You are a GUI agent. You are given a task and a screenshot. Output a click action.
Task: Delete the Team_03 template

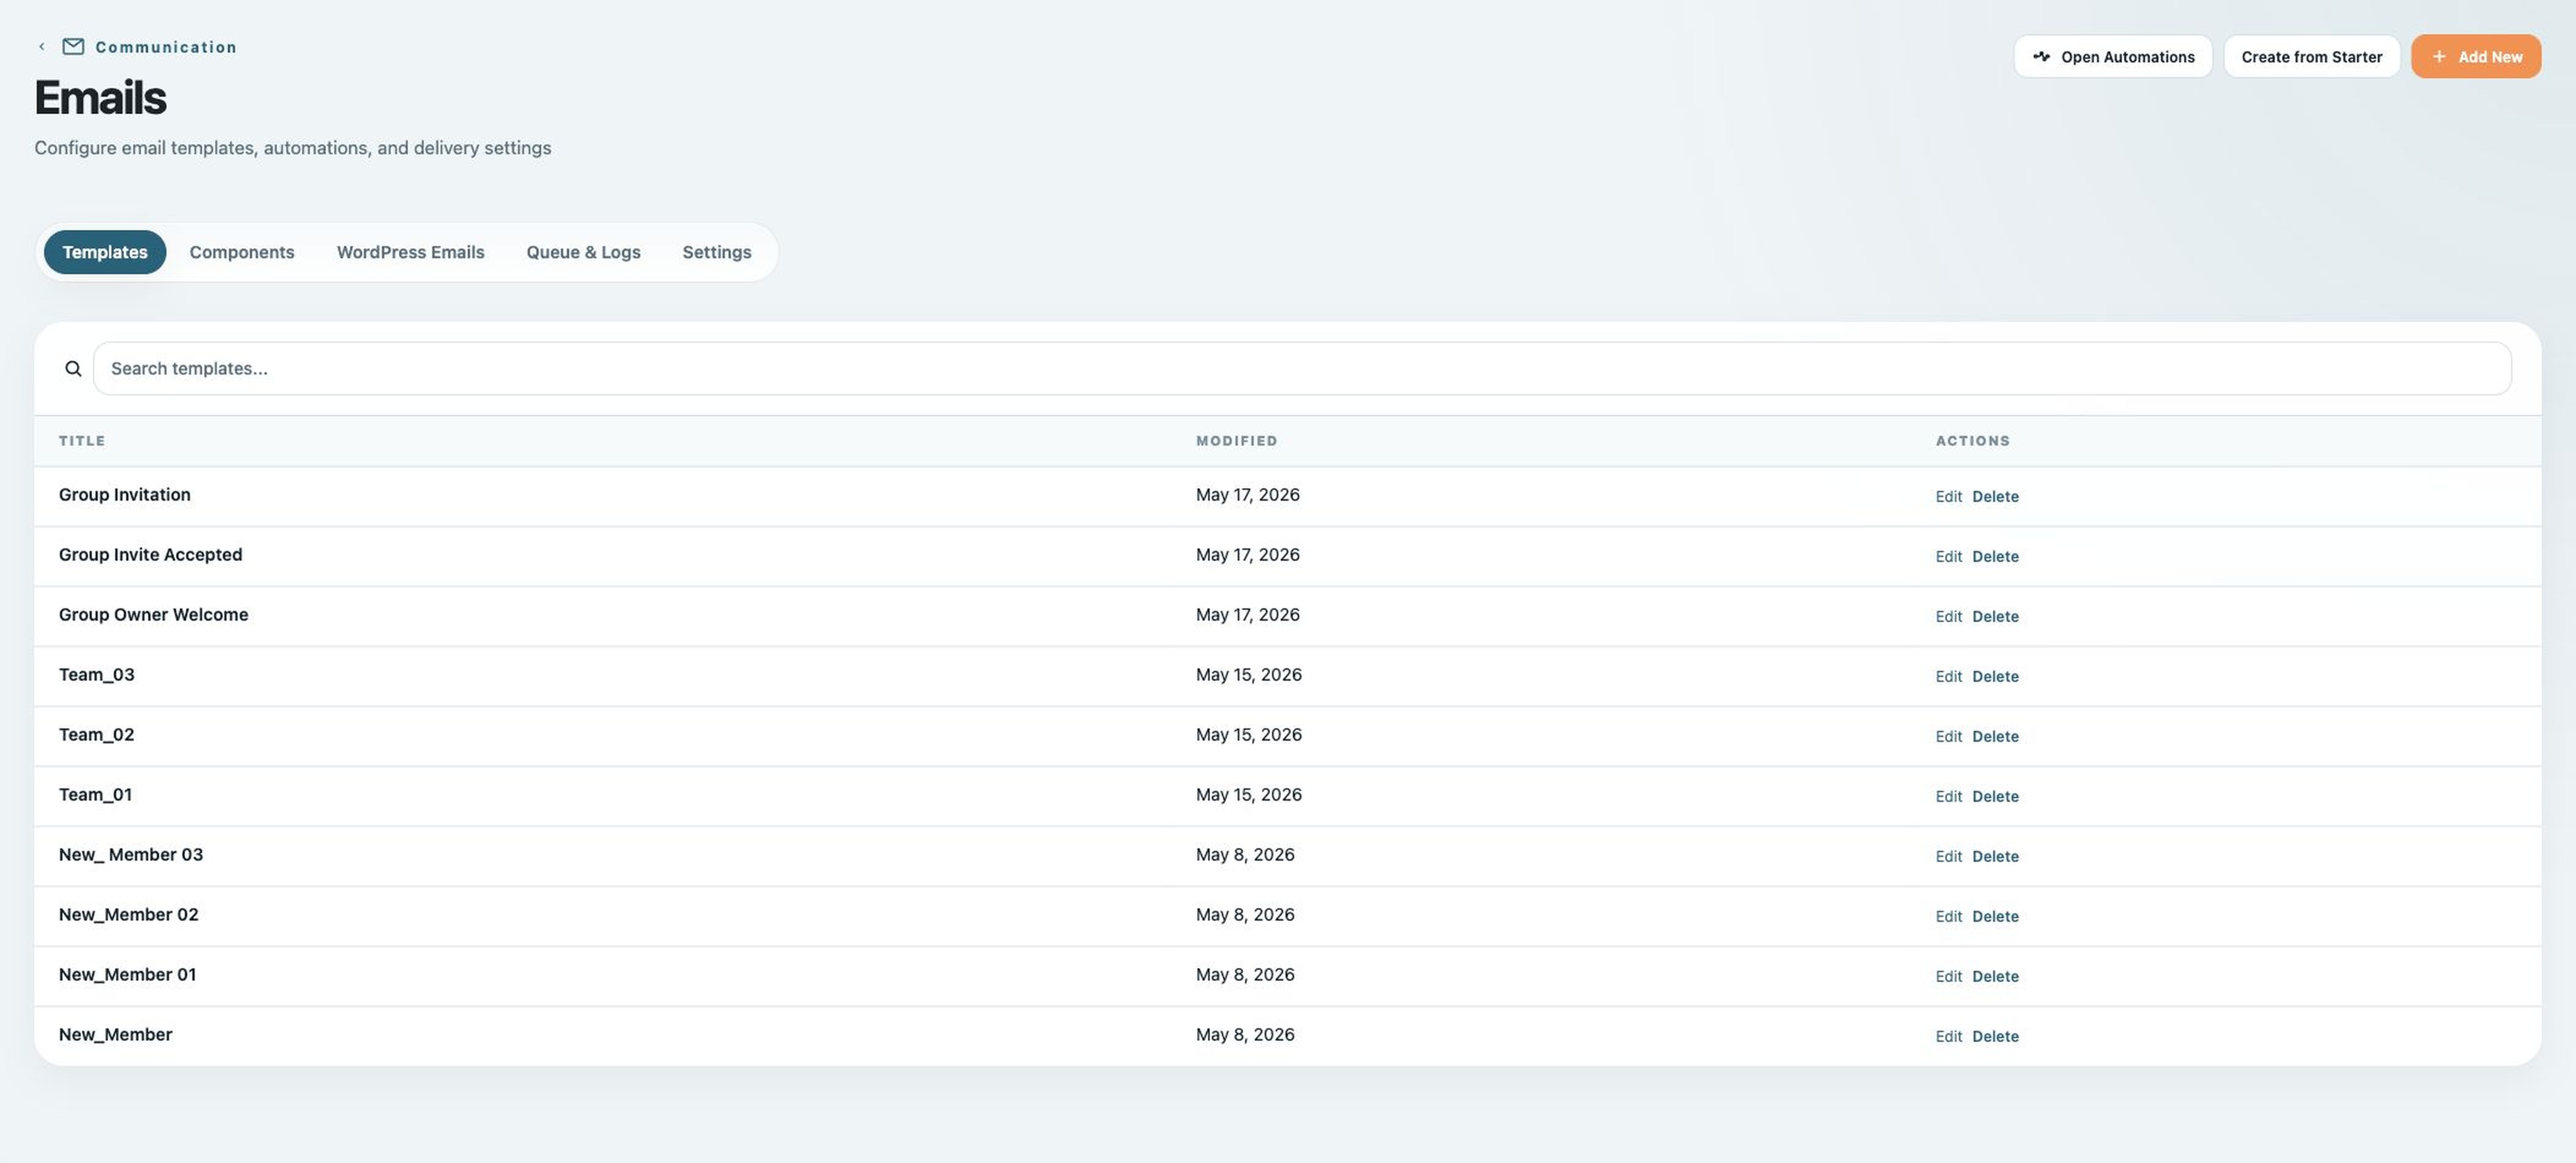(1995, 677)
